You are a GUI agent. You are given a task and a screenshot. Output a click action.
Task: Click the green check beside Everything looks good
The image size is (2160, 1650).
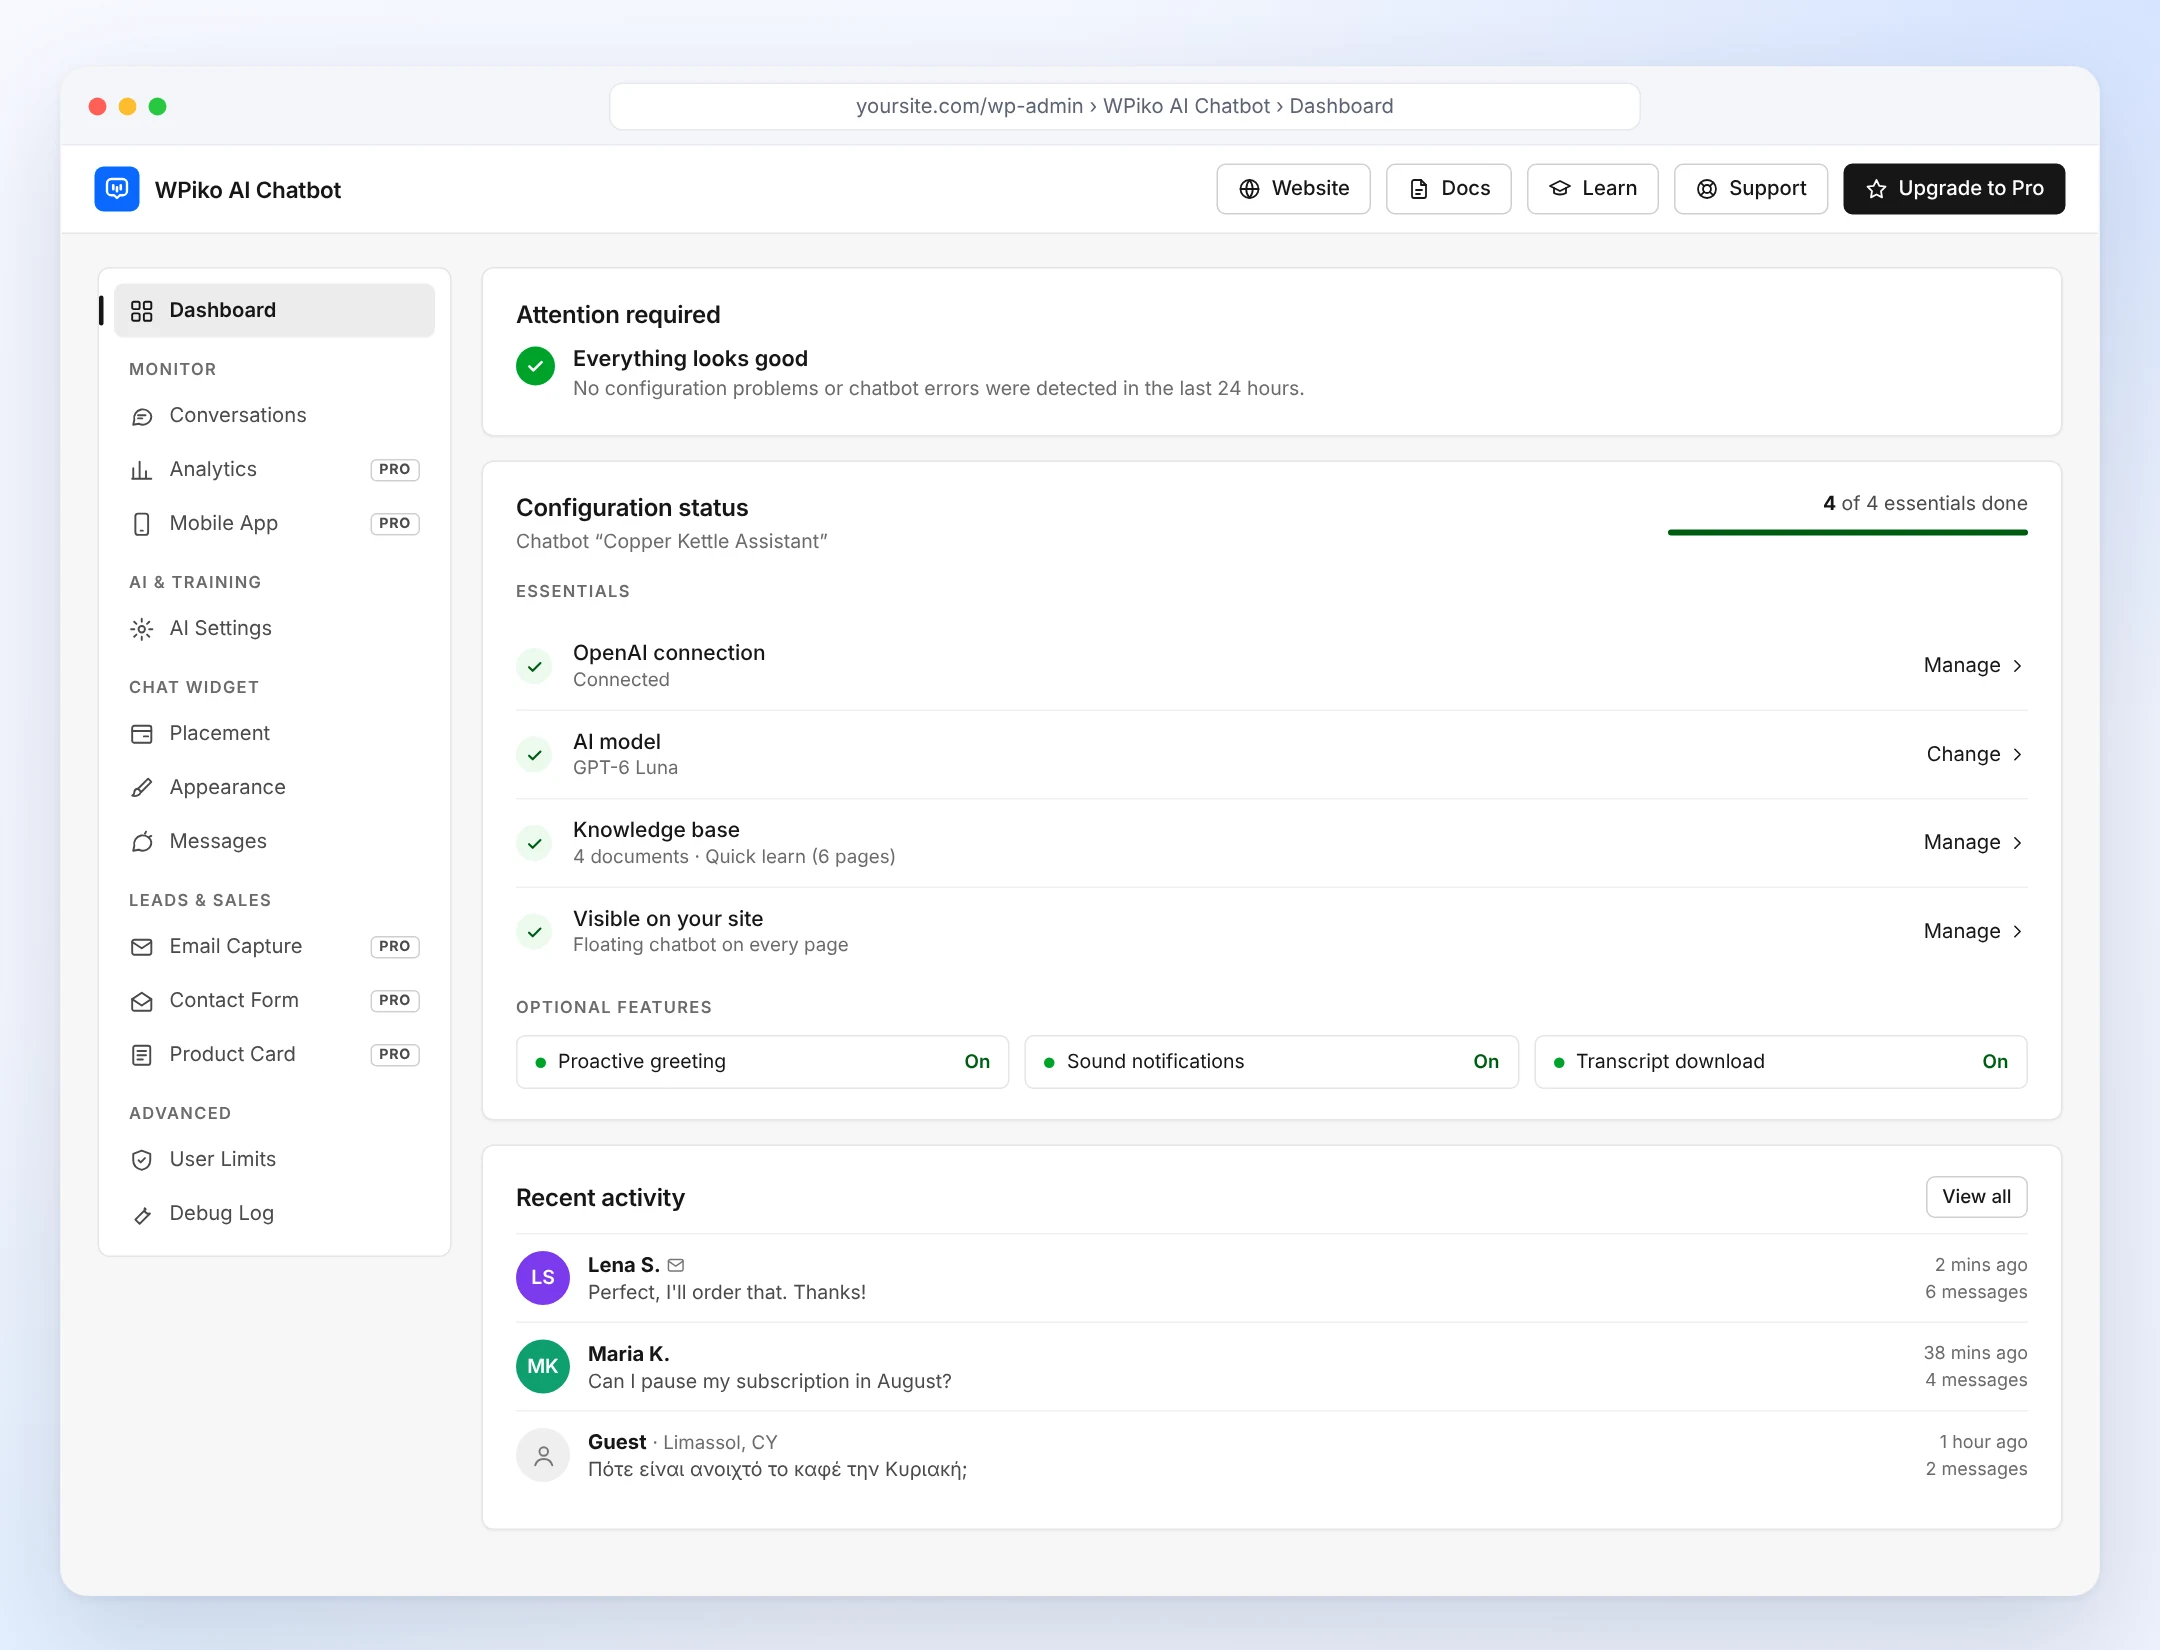[536, 366]
